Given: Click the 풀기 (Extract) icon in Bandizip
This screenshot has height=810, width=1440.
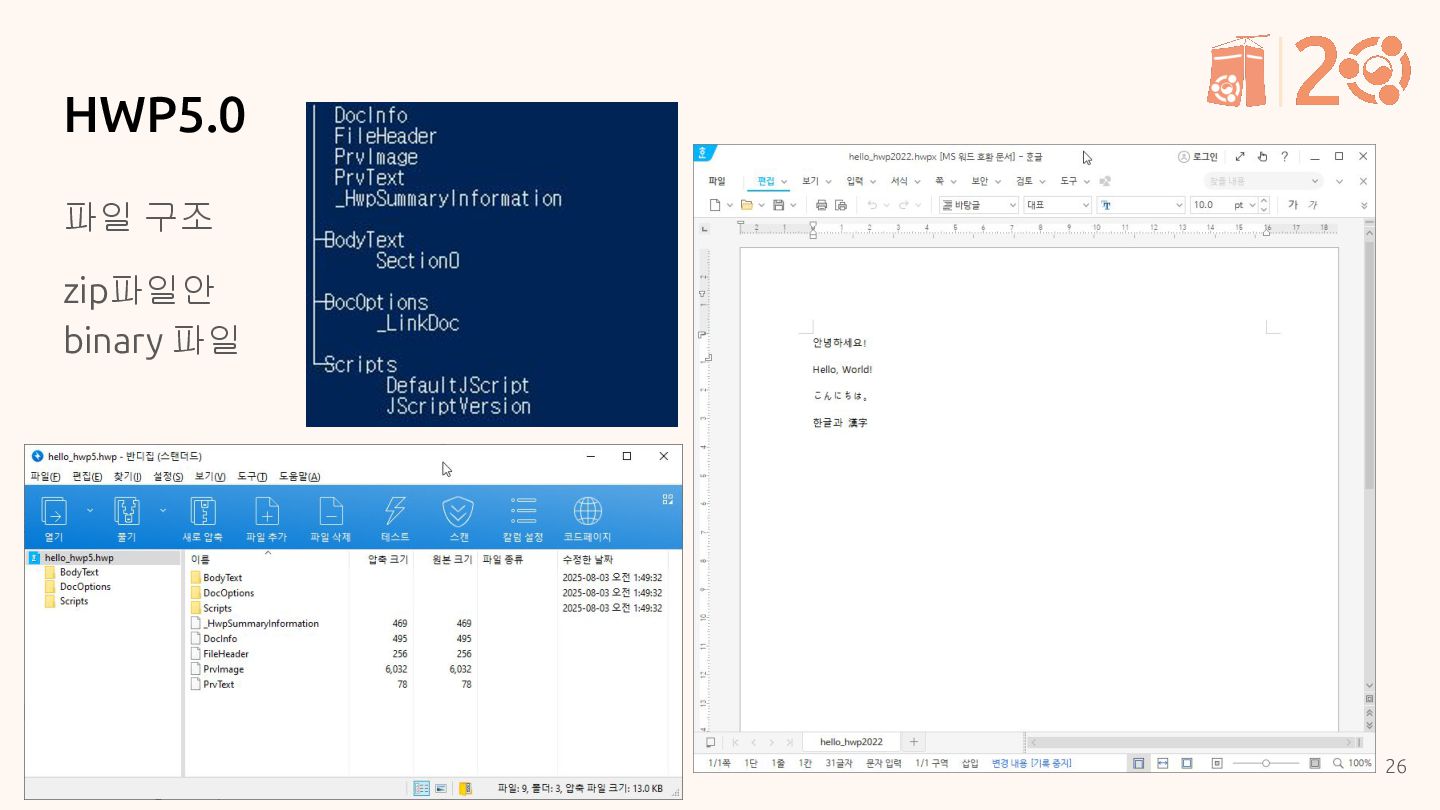Looking at the screenshot, I should point(127,512).
